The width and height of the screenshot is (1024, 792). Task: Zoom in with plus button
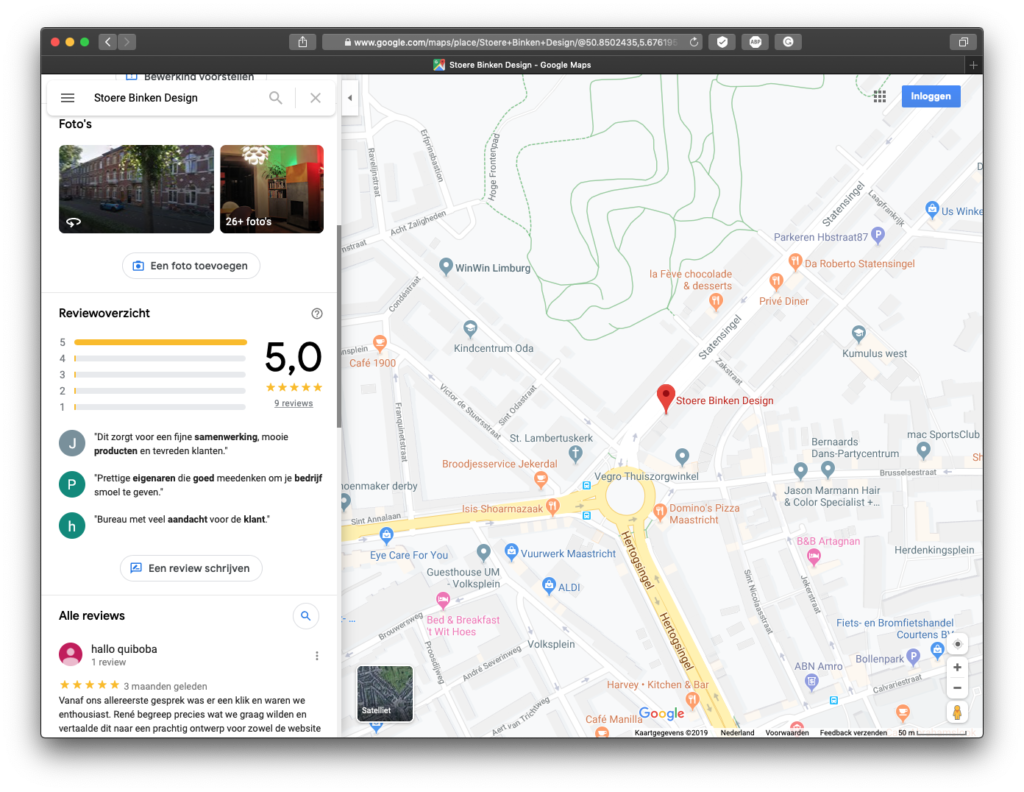[x=957, y=667]
